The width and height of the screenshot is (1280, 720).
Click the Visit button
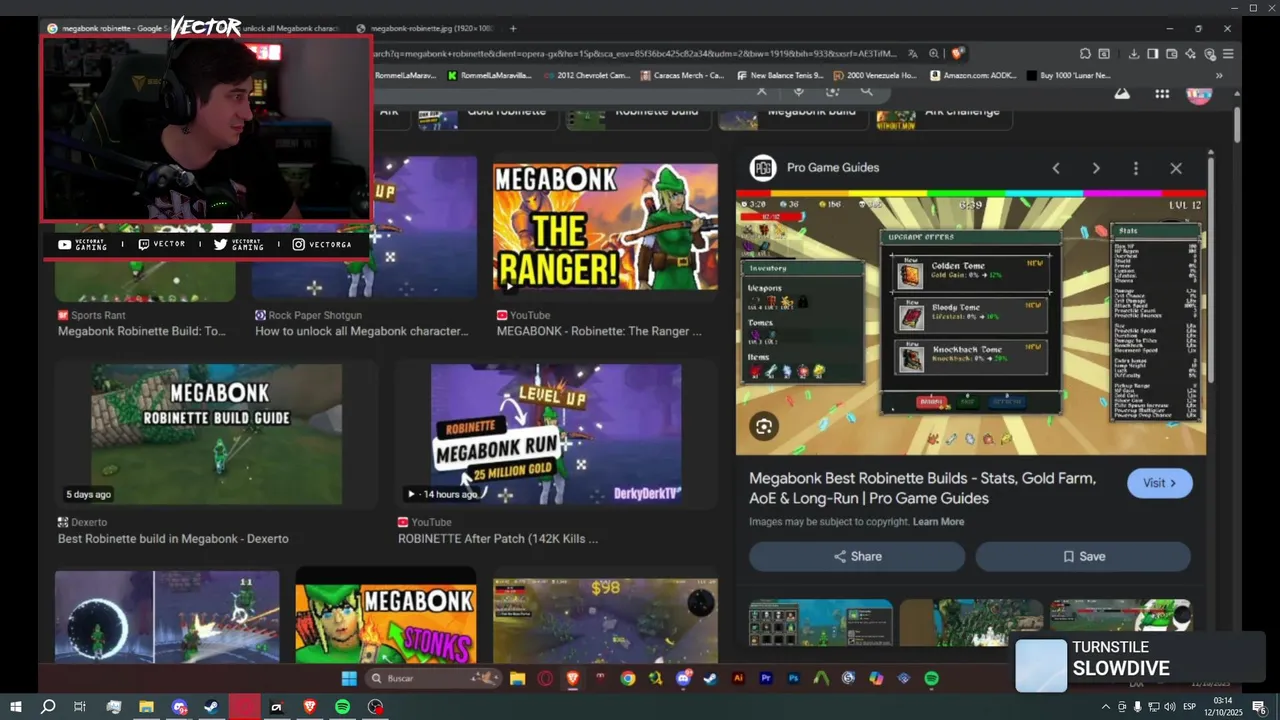click(1160, 483)
